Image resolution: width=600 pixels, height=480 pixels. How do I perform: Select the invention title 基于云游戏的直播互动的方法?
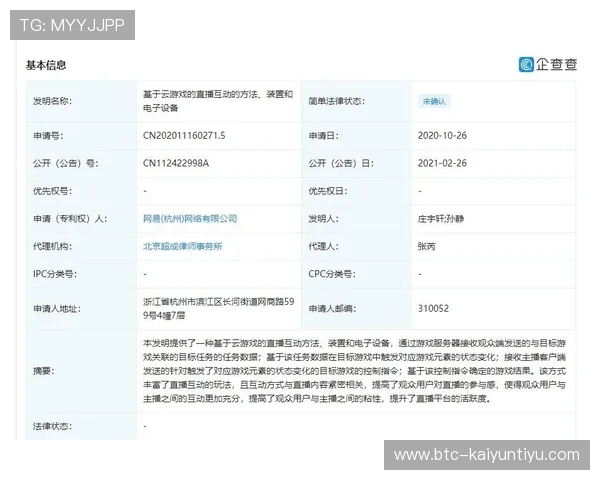click(218, 101)
